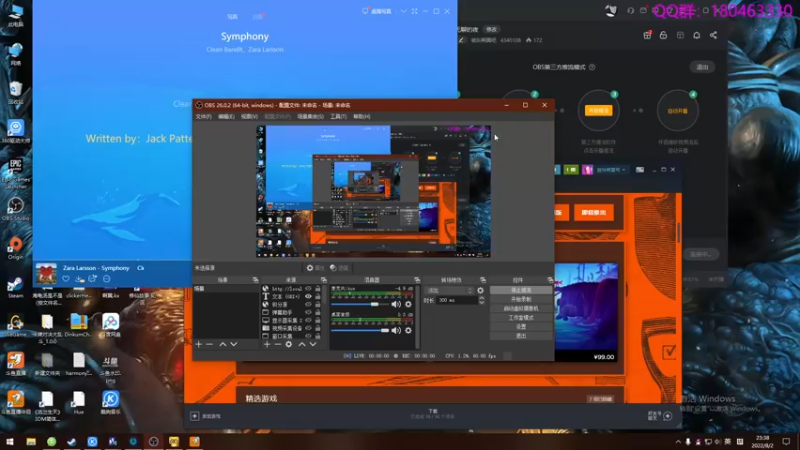Open Settings from OBS controls
Image resolution: width=800 pixels, height=450 pixels.
521,327
